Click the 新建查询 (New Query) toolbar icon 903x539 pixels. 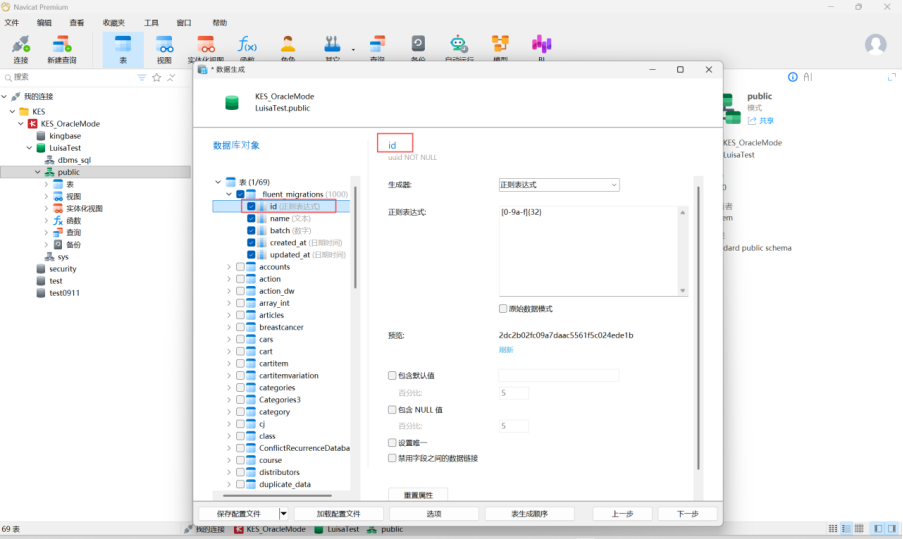point(61,47)
